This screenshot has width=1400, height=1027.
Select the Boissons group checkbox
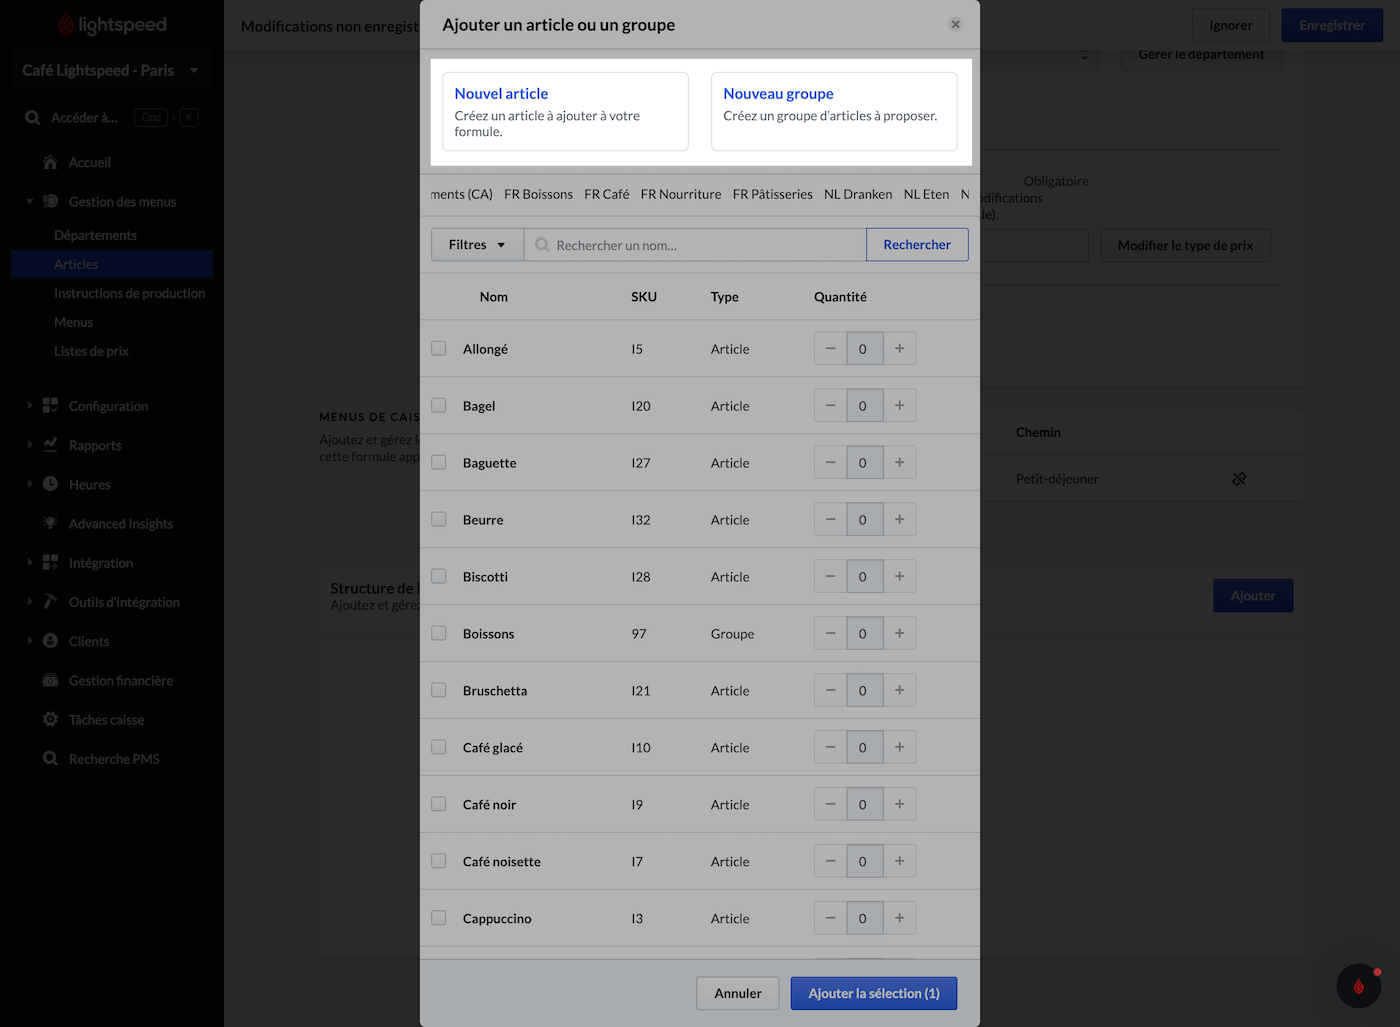tap(439, 633)
